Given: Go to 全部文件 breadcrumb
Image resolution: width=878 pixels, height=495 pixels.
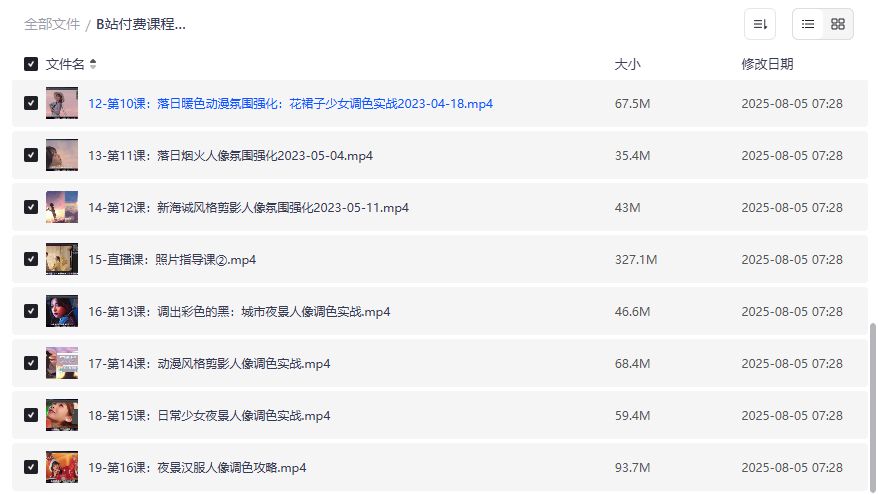Looking at the screenshot, I should pos(52,25).
